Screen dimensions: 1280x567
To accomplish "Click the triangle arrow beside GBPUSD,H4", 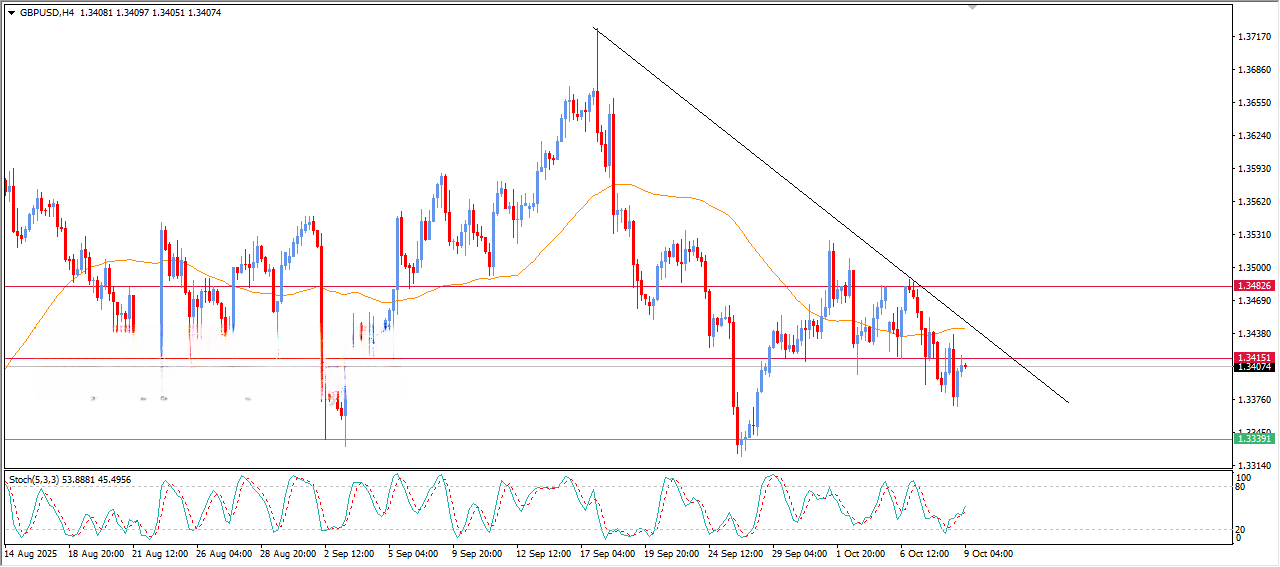I will point(12,13).
